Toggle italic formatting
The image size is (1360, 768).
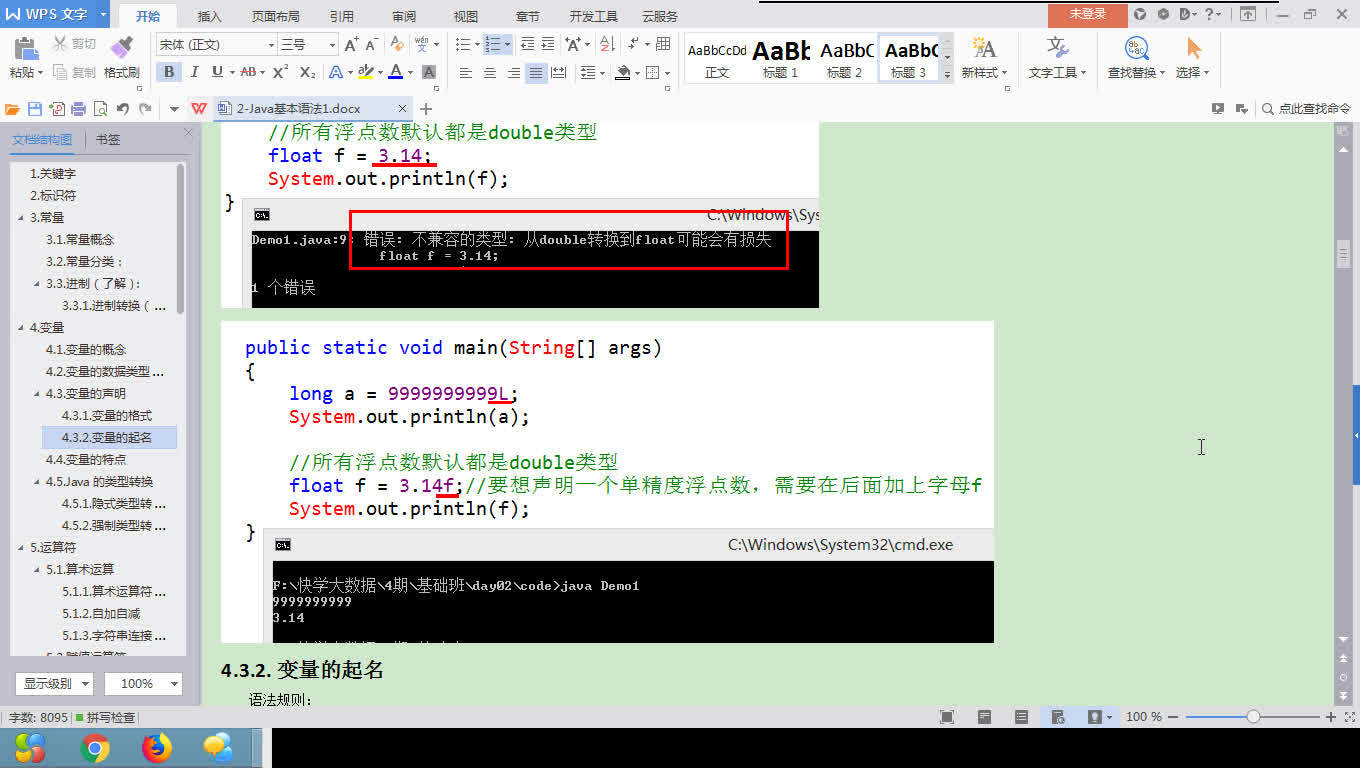[193, 72]
